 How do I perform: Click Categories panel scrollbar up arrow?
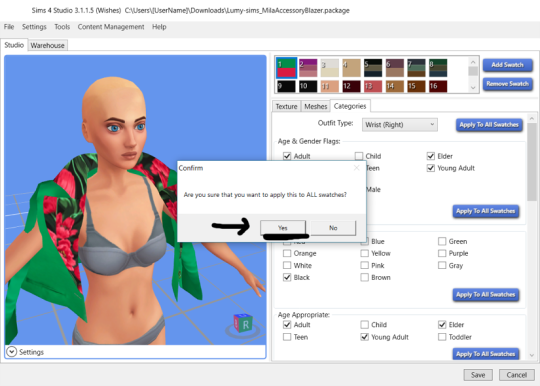(532, 118)
